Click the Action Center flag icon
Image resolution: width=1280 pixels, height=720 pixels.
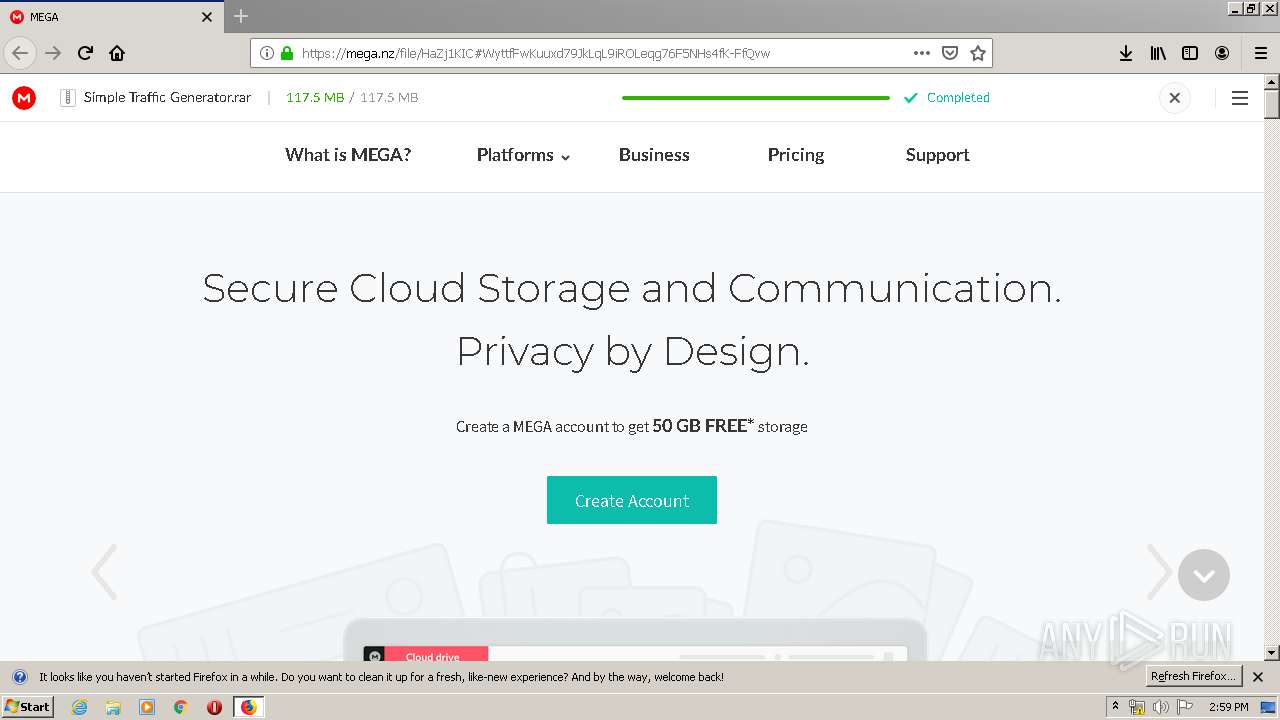pyautogui.click(x=1186, y=707)
